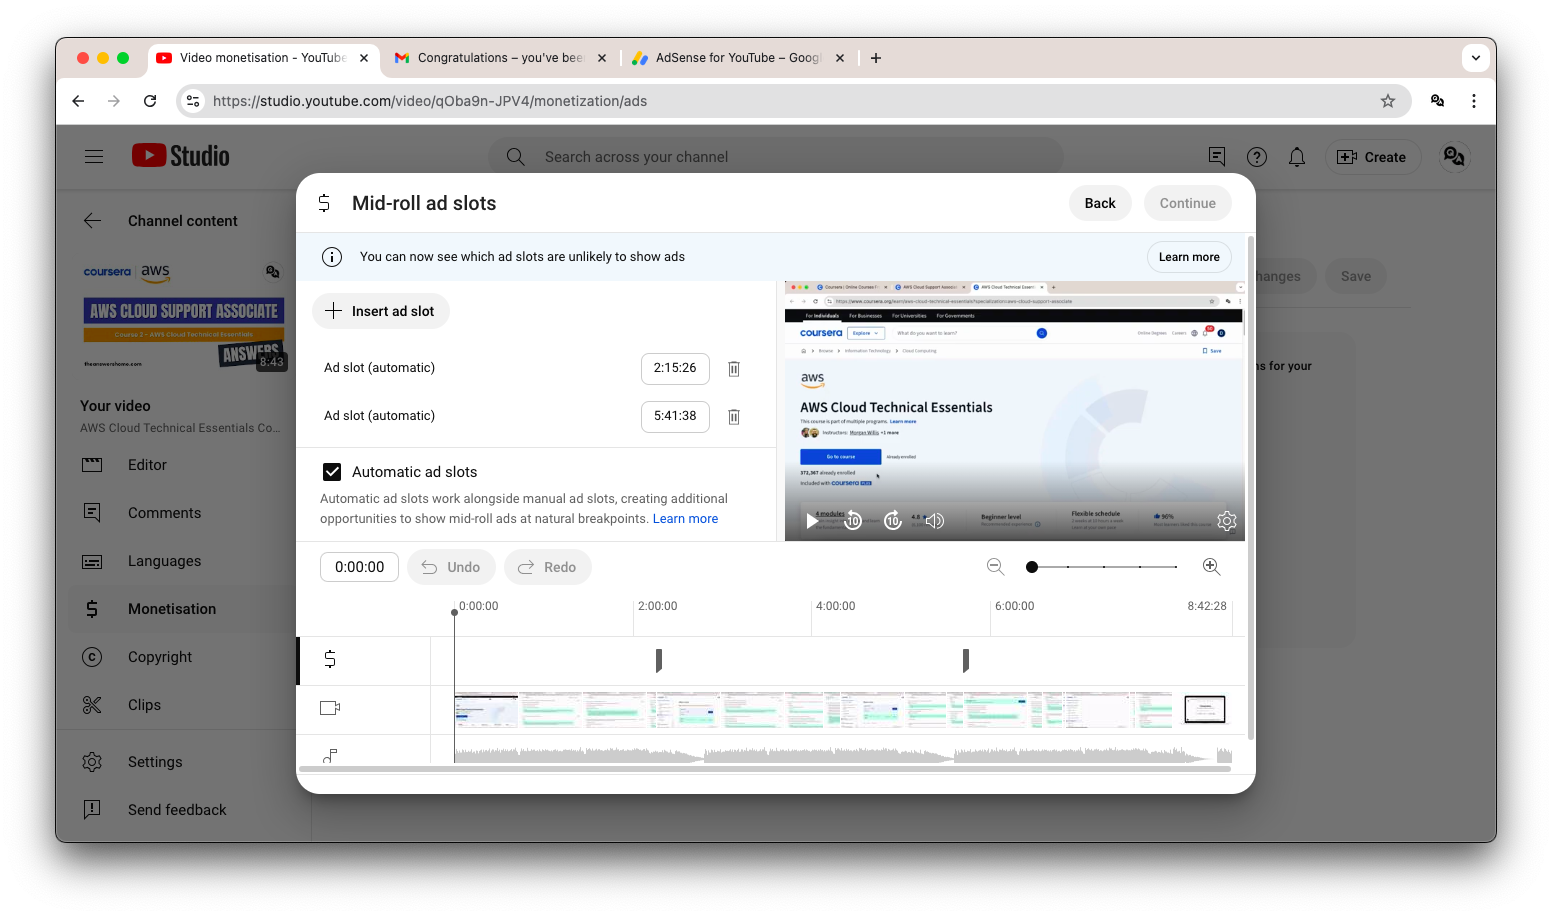The width and height of the screenshot is (1552, 916).
Task: Zoom in the timeline with plus magnifier
Action: tap(1211, 567)
